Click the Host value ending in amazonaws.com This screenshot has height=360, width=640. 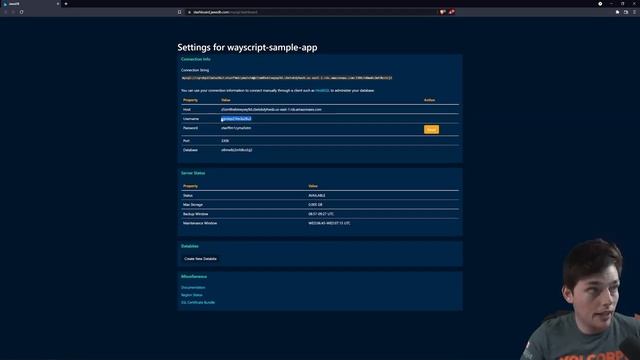click(271, 109)
